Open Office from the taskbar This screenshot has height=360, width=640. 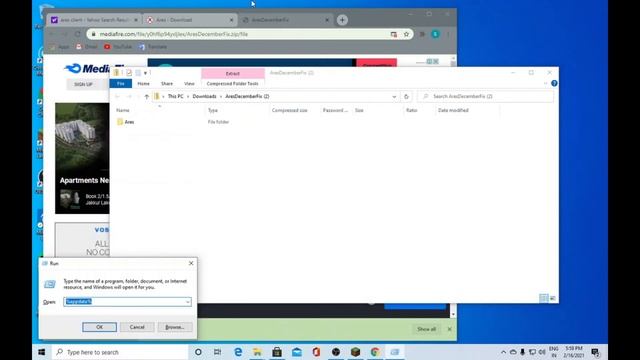click(316, 352)
